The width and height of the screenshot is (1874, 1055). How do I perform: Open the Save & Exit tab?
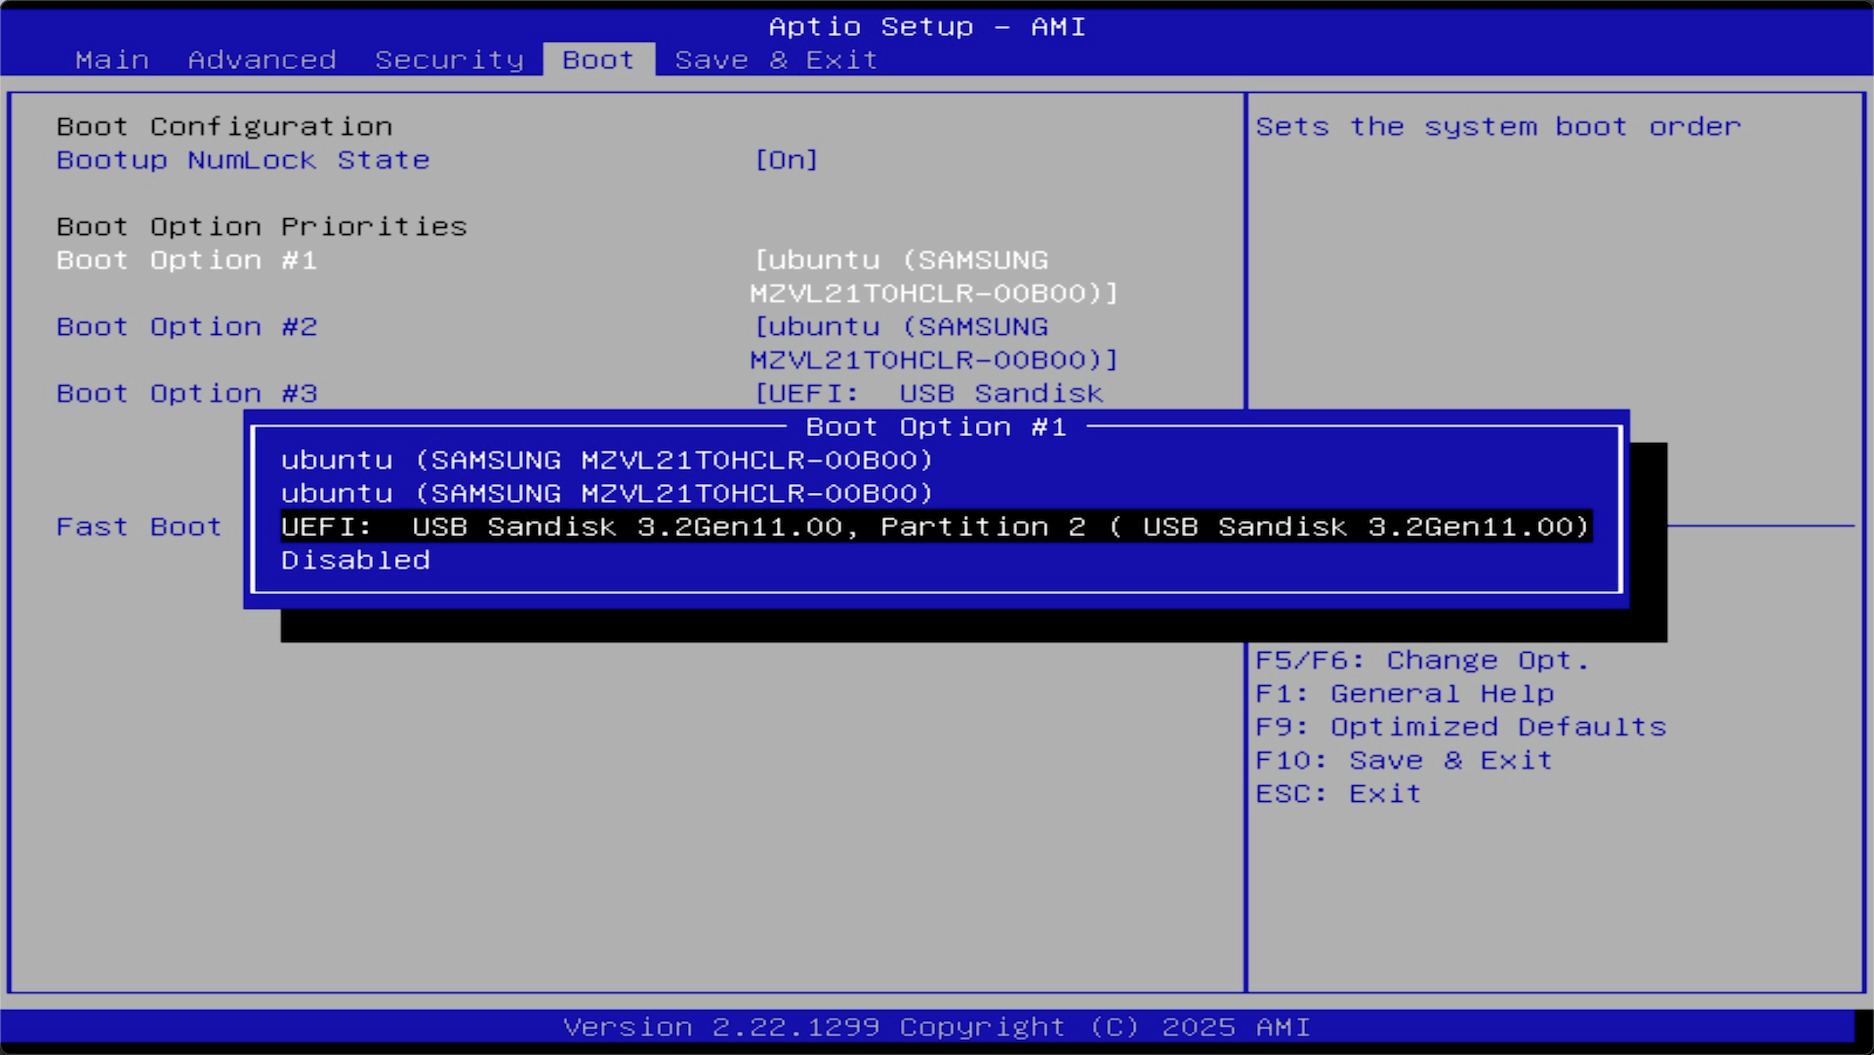(x=775, y=59)
